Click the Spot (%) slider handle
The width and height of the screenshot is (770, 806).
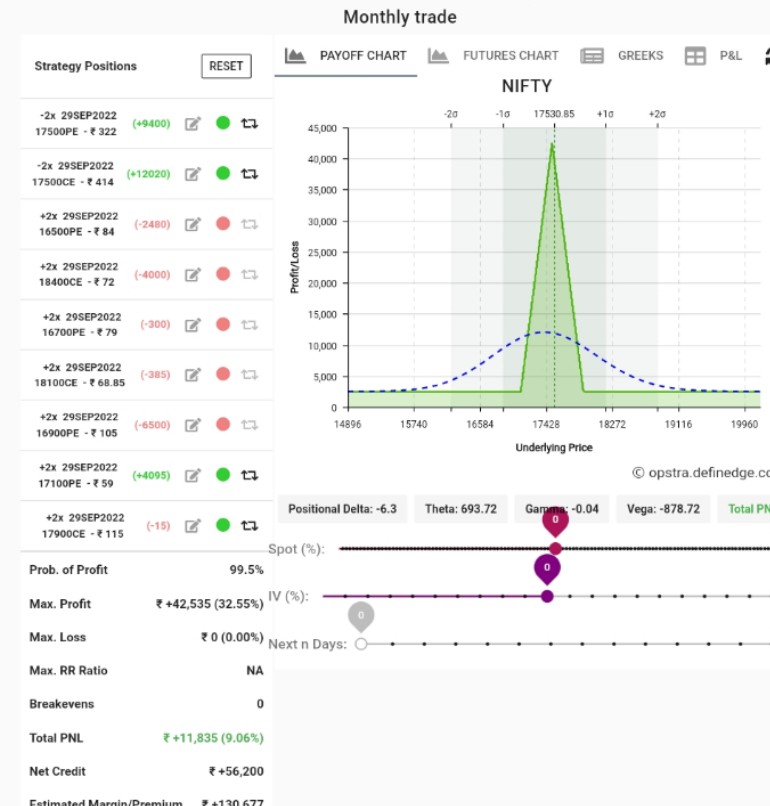[x=555, y=548]
